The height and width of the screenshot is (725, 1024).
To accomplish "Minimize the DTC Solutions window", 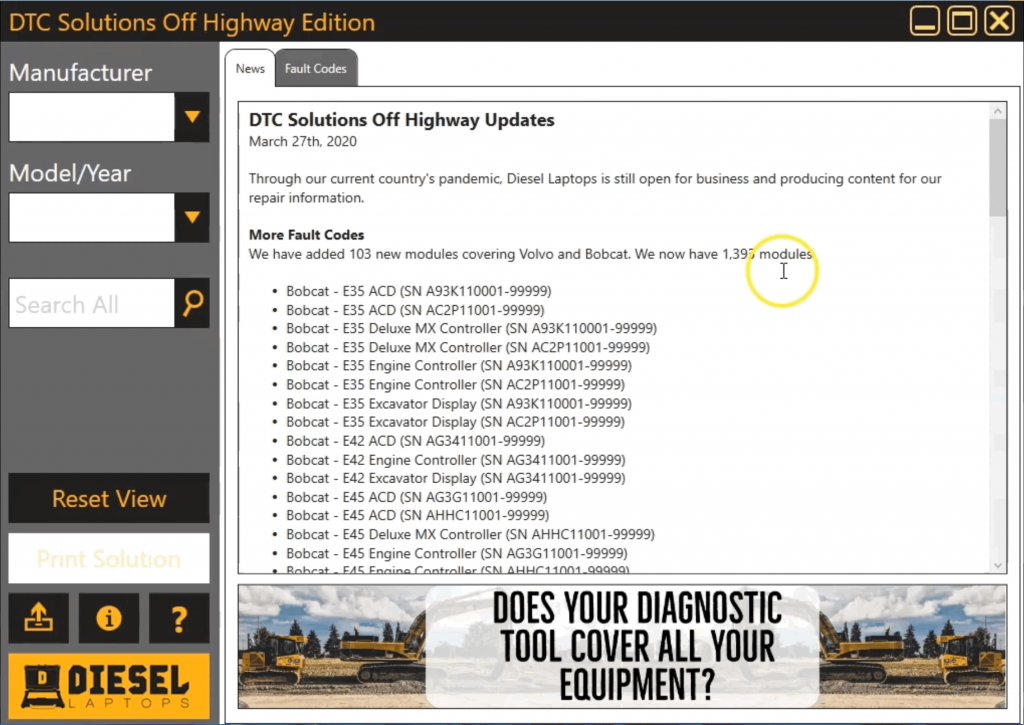I will (x=925, y=22).
